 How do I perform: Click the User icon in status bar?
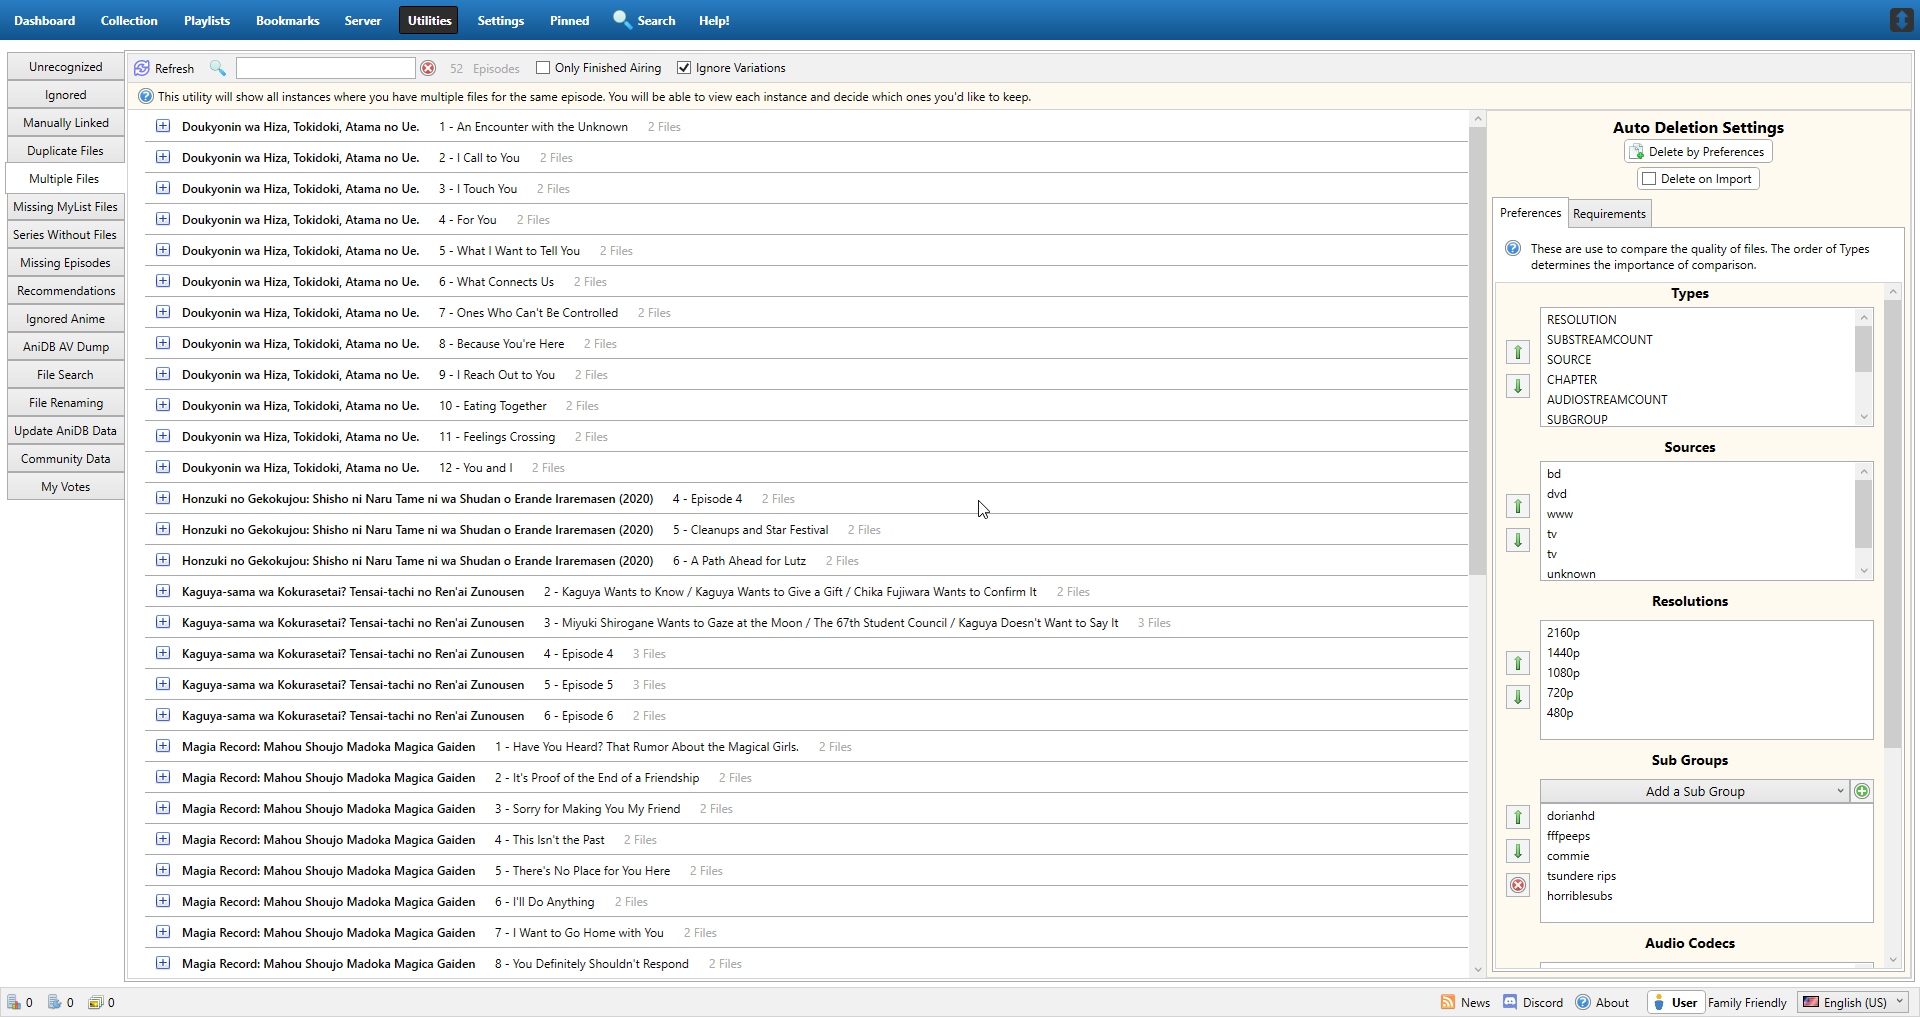coord(1659,1002)
